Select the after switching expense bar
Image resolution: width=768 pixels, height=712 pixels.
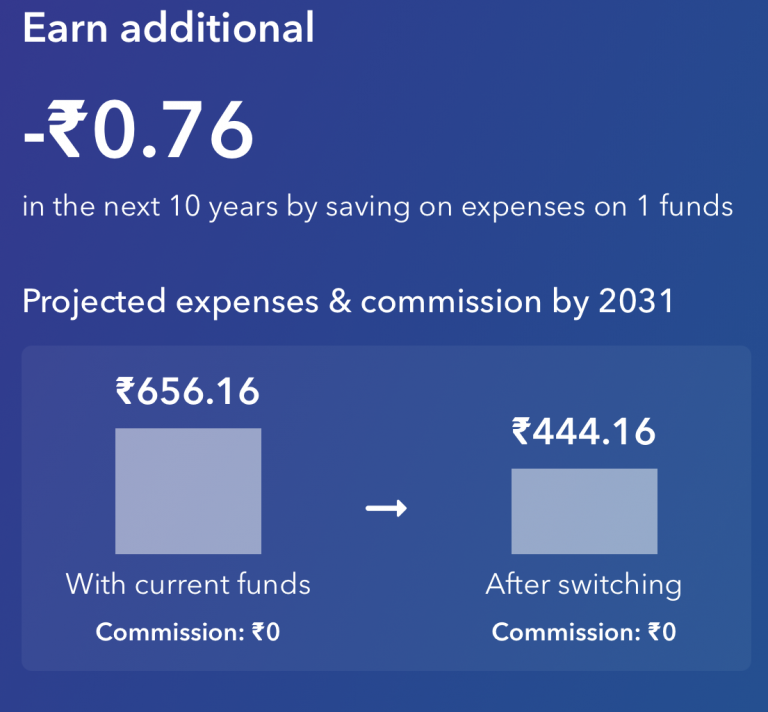tap(584, 511)
